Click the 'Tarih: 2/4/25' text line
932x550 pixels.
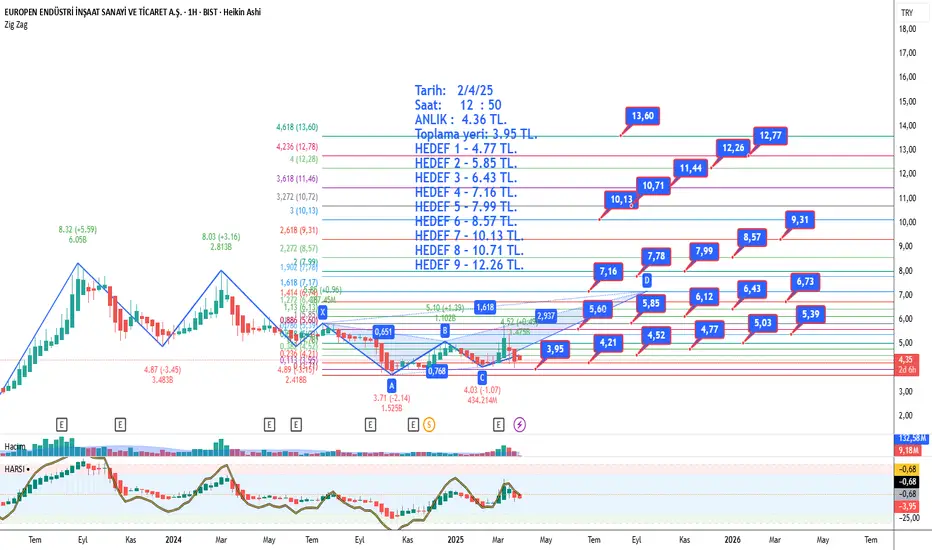[x=454, y=90]
